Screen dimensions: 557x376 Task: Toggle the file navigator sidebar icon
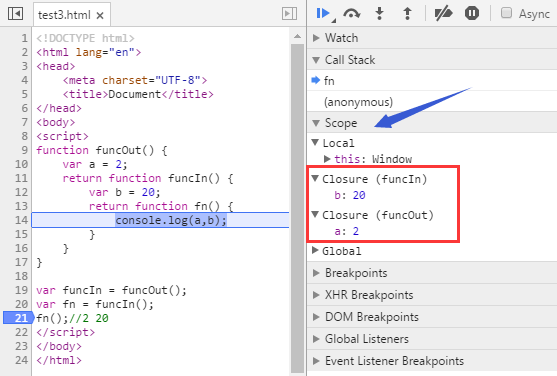pos(15,14)
